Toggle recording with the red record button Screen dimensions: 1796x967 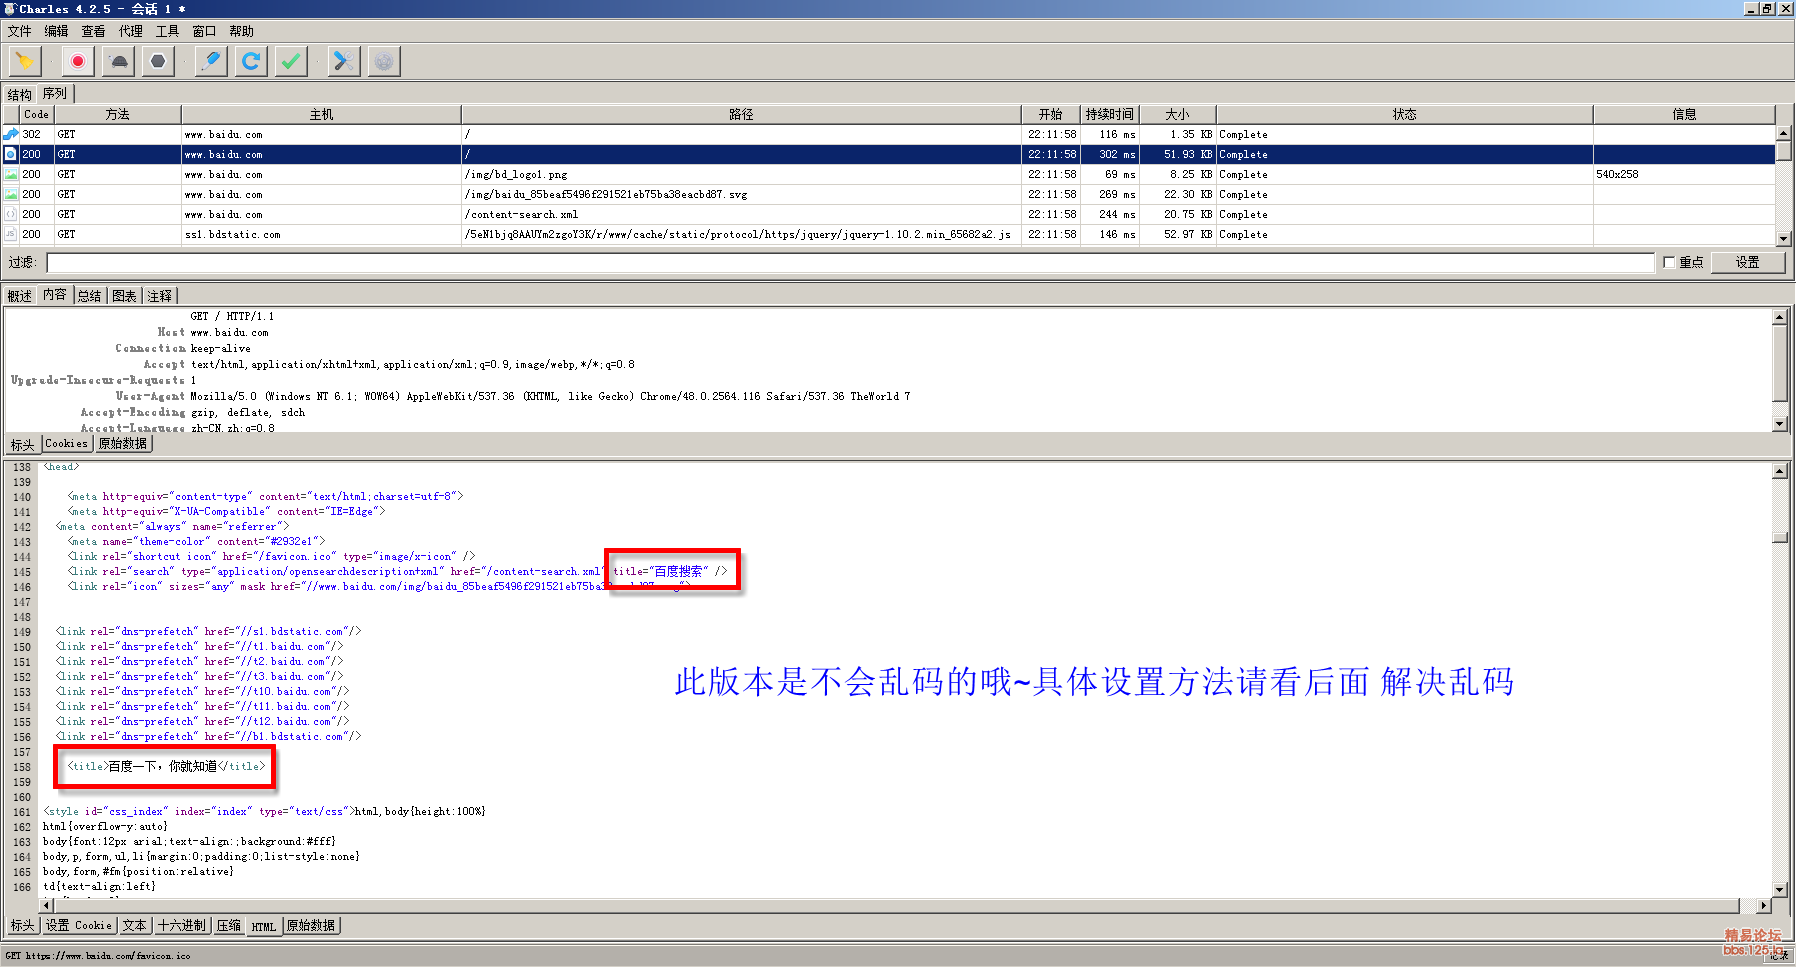tap(77, 62)
